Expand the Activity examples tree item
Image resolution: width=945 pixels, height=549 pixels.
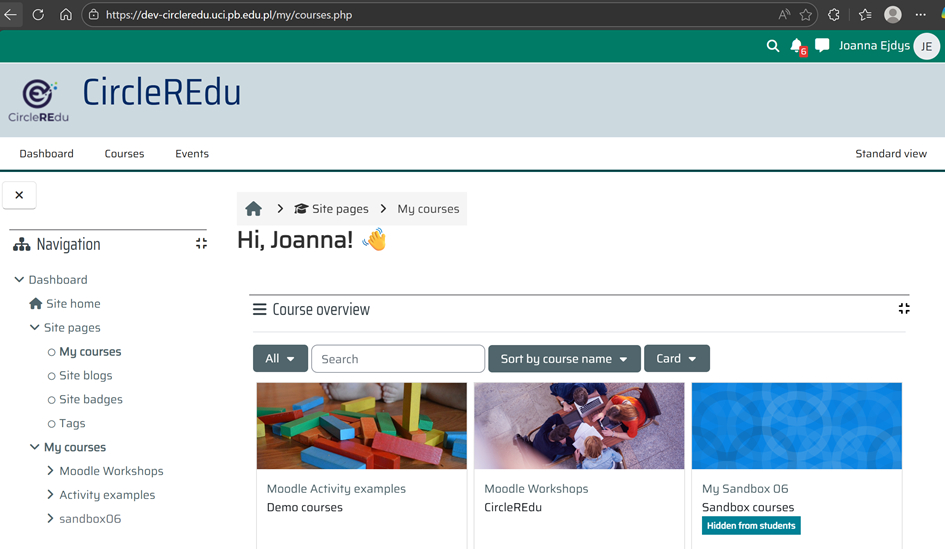coord(50,495)
